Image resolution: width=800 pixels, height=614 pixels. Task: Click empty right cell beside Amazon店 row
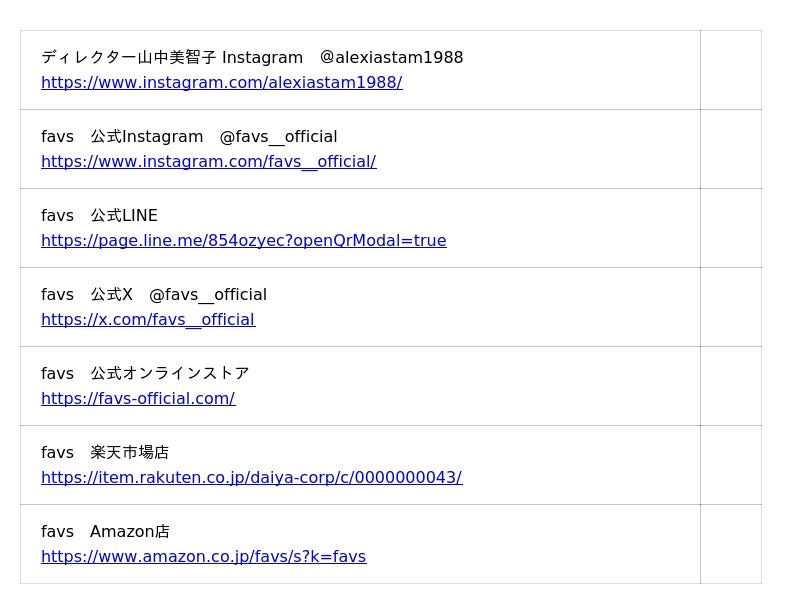[731, 544]
